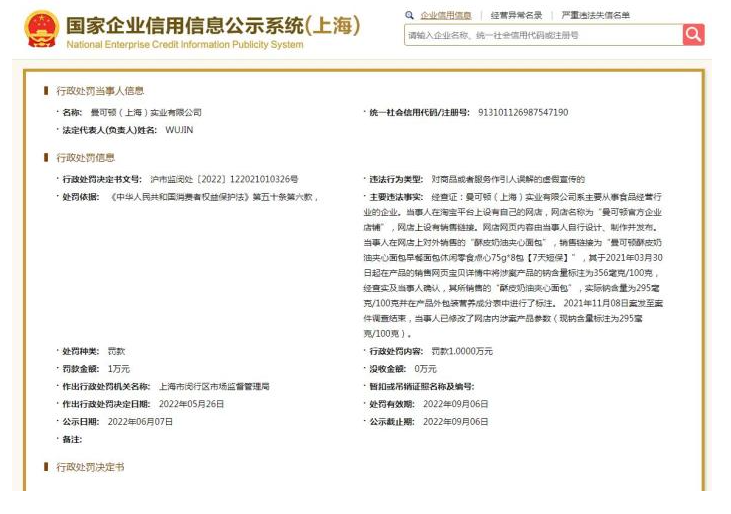The width and height of the screenshot is (731, 514).
Task: Click the 行政处罚信息 section heading
Action: [85, 158]
